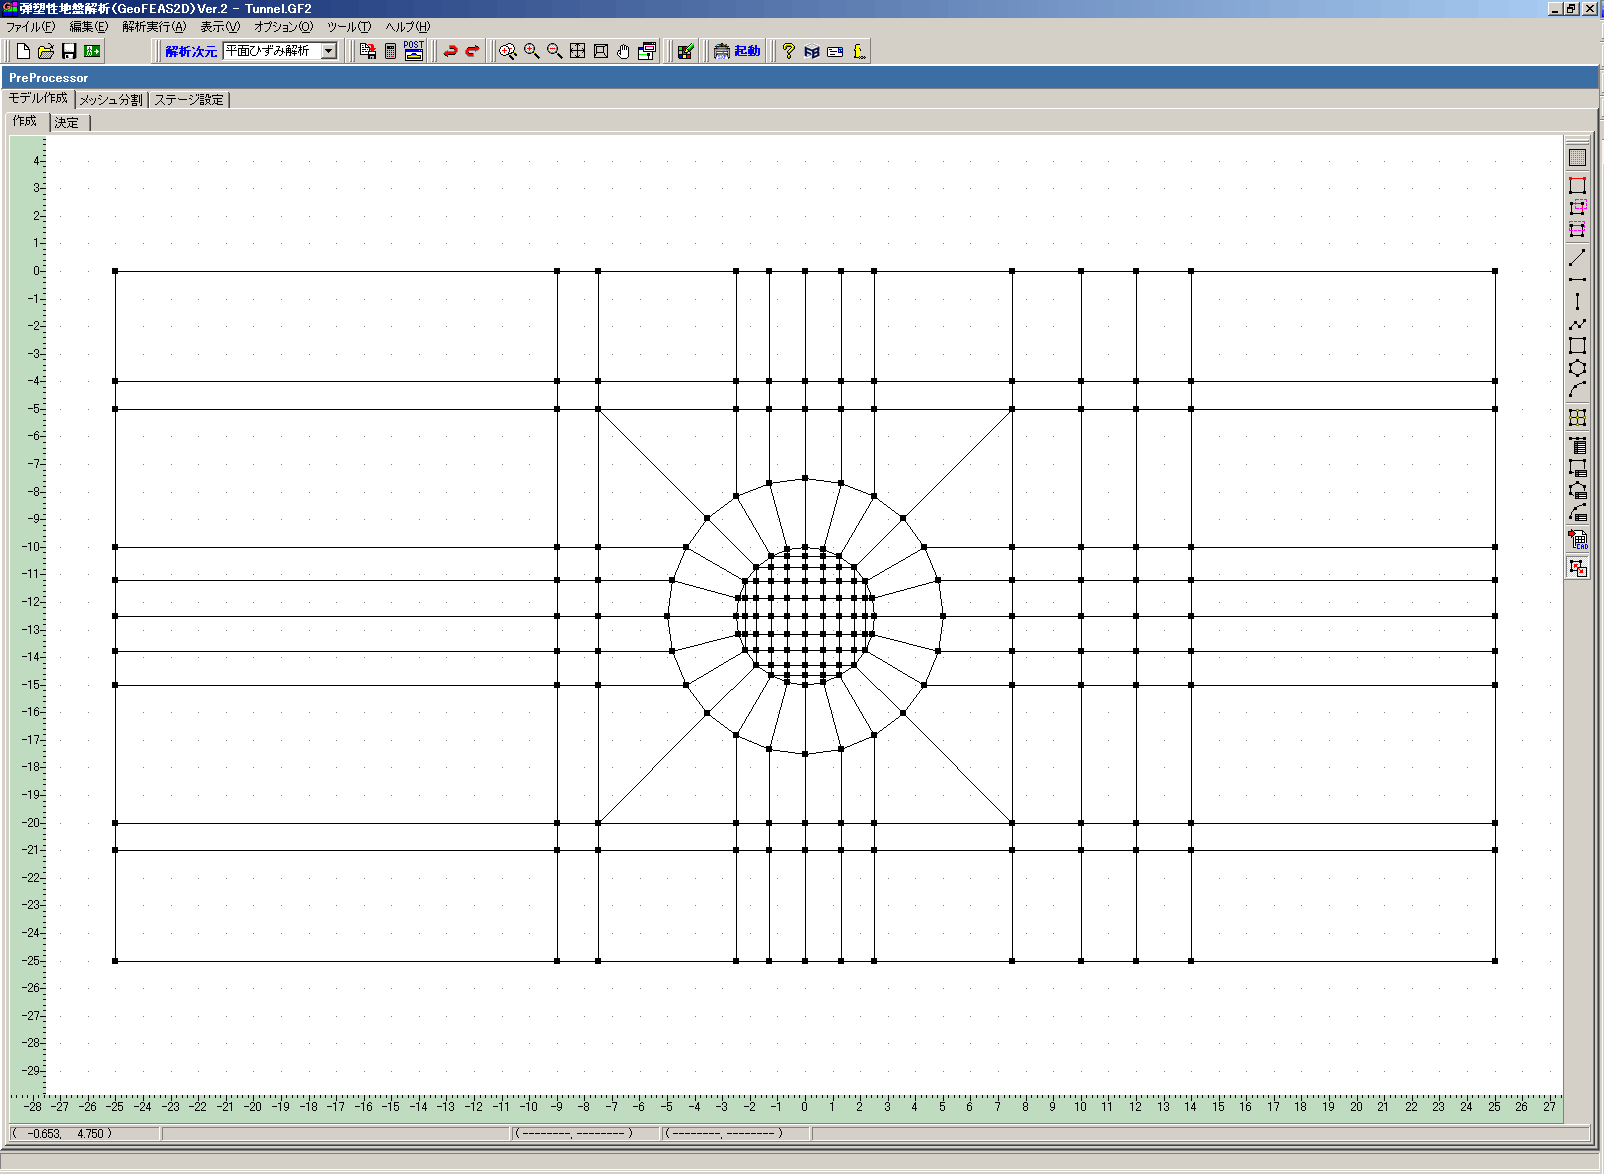This screenshot has width=1604, height=1174.
Task: Click the rectangle with table input icon
Action: [1577, 468]
